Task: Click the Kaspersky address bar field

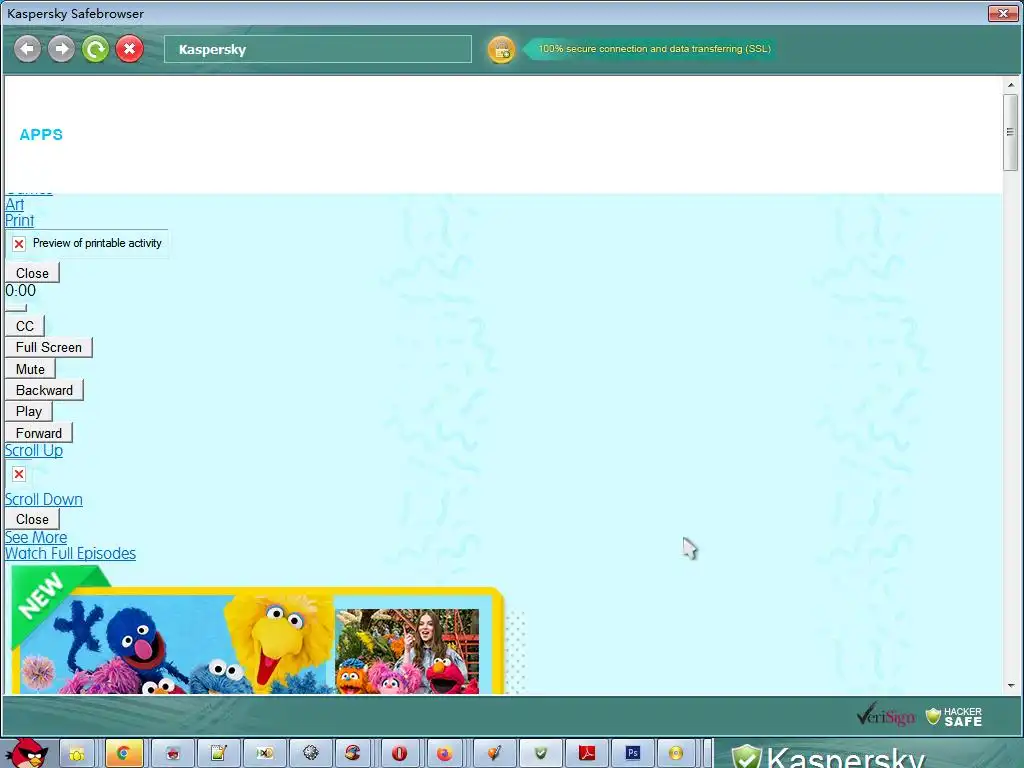Action: click(x=317, y=49)
